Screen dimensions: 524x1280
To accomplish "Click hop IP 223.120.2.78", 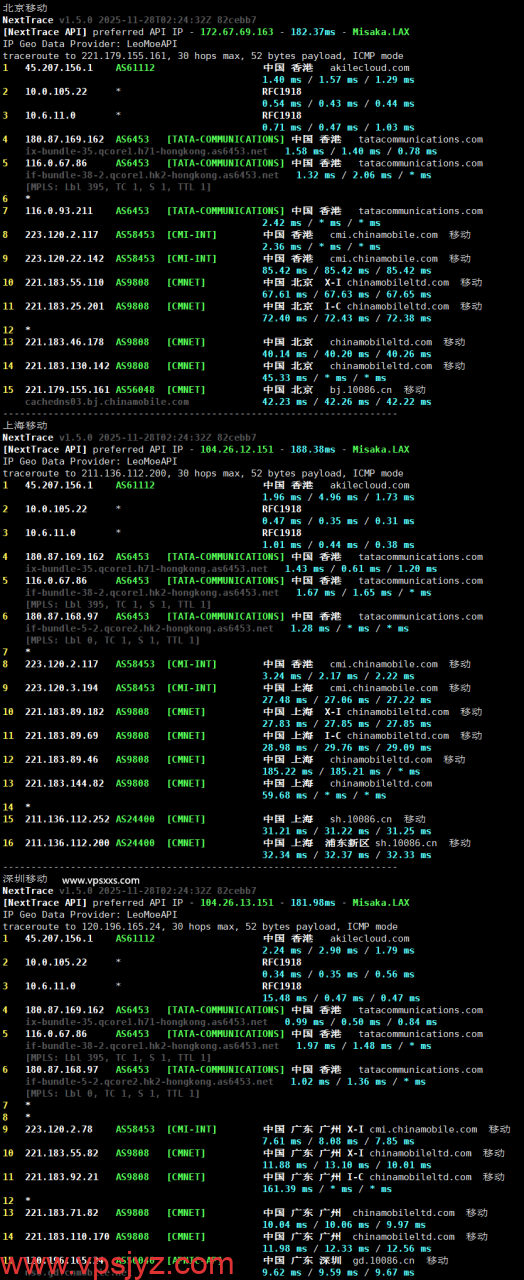I will (59, 1129).
